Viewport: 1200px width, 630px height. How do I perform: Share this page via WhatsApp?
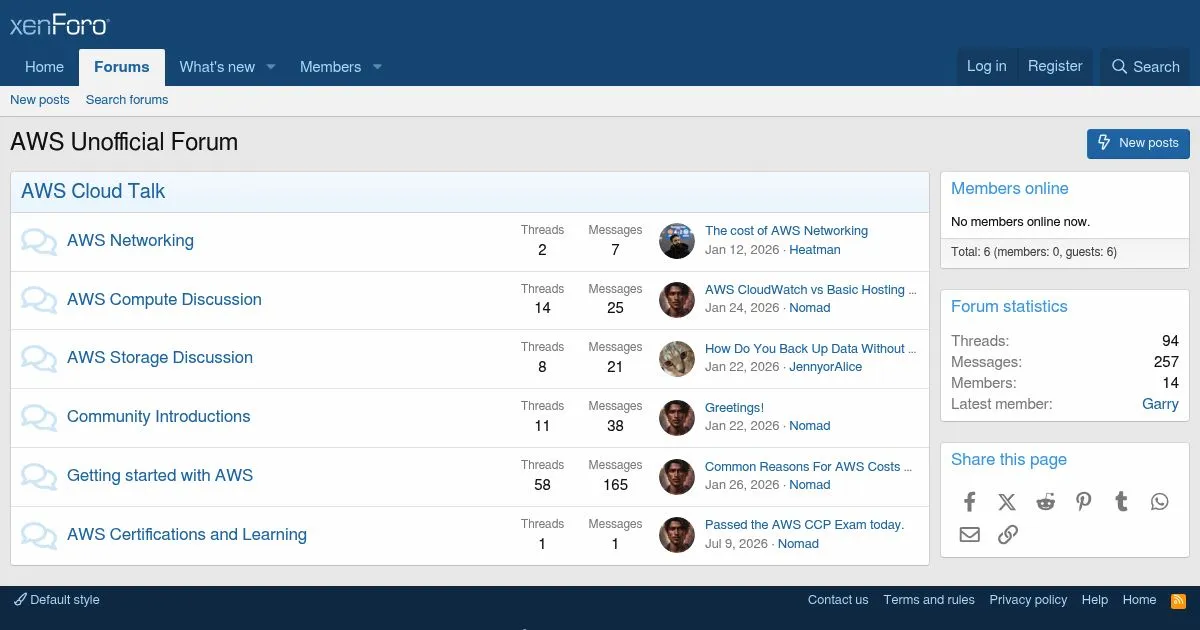(1159, 502)
